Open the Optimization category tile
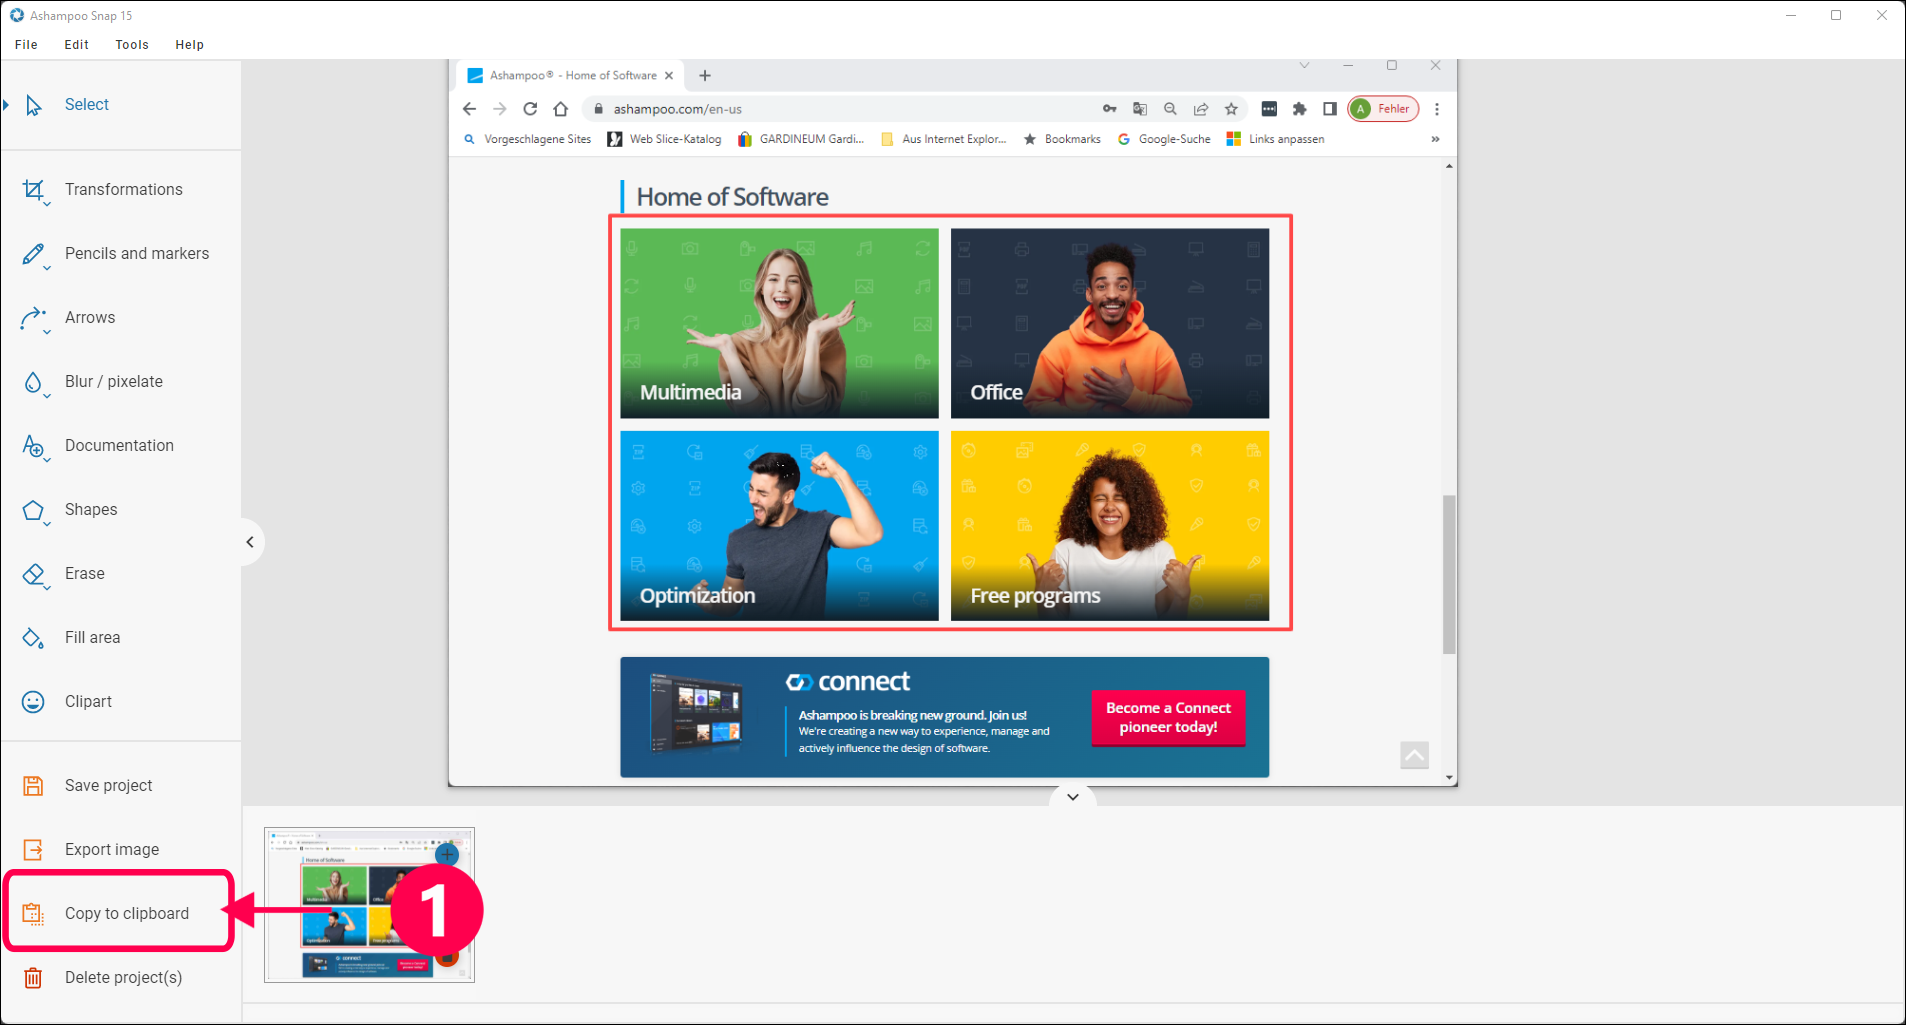The image size is (1906, 1025). [779, 526]
